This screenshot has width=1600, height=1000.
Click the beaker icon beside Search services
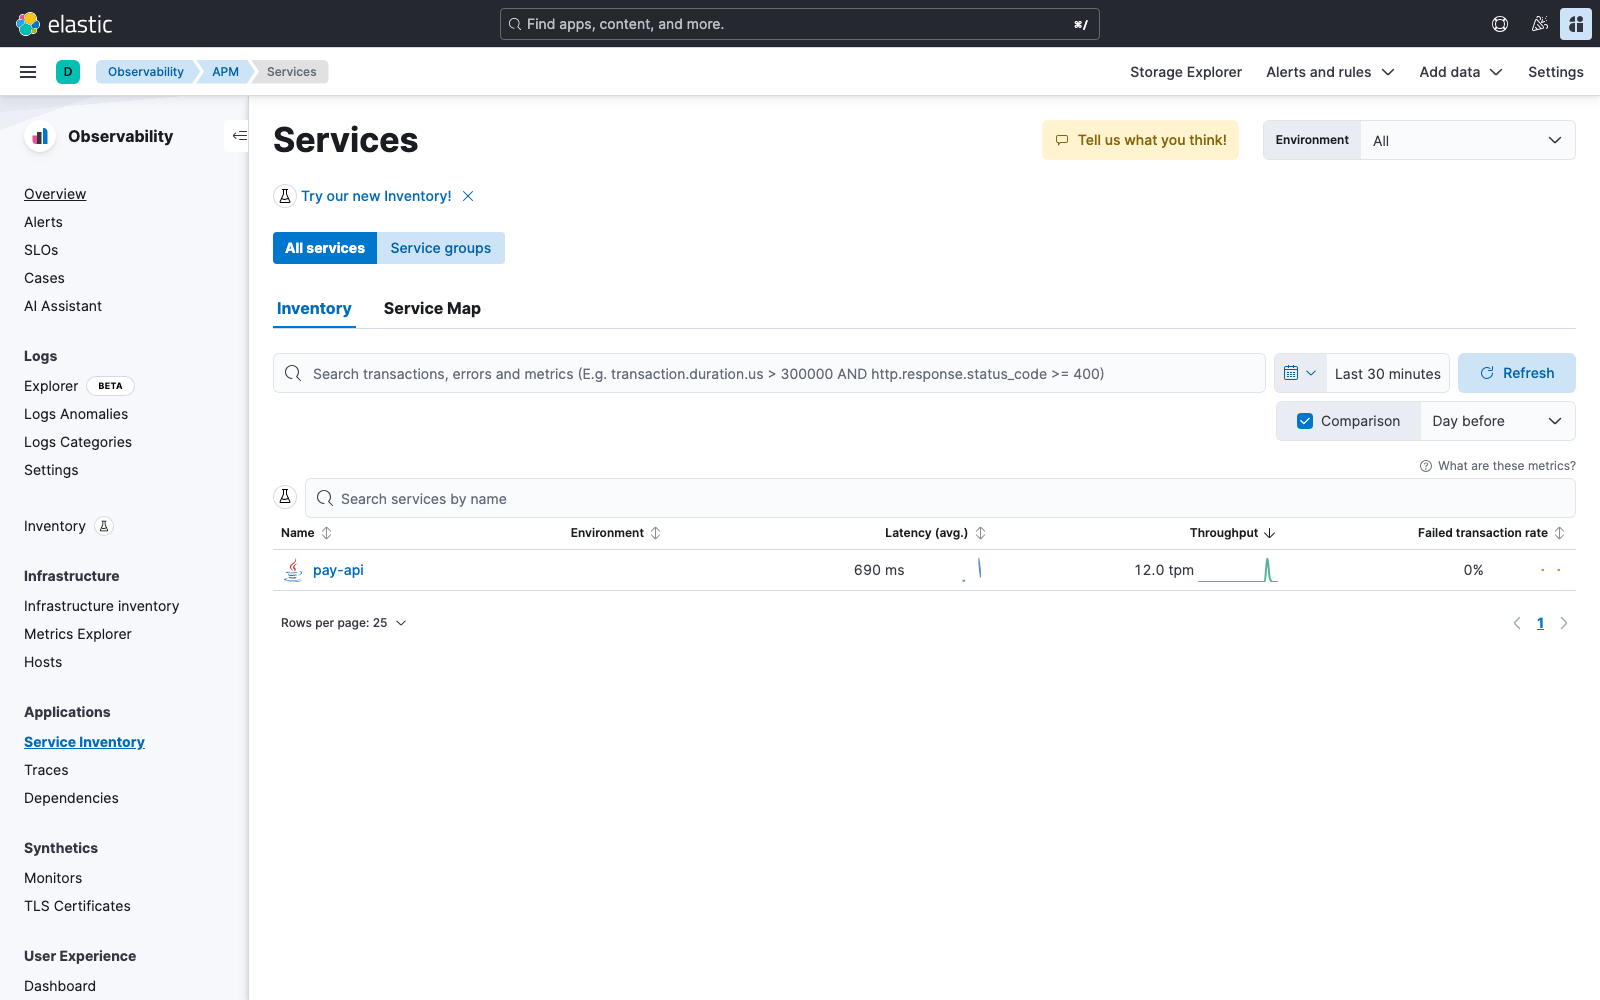coord(285,497)
